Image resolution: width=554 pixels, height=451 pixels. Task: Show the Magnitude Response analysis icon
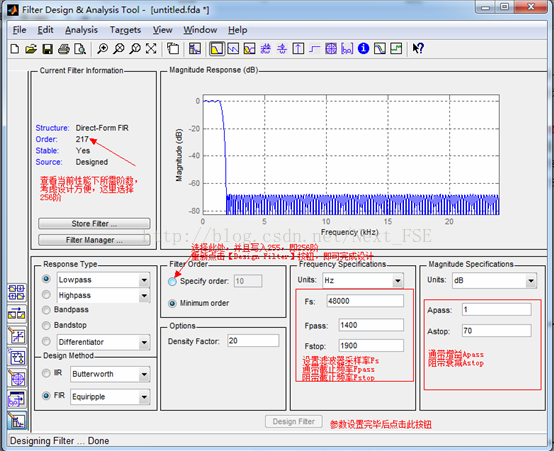pyautogui.click(x=217, y=48)
